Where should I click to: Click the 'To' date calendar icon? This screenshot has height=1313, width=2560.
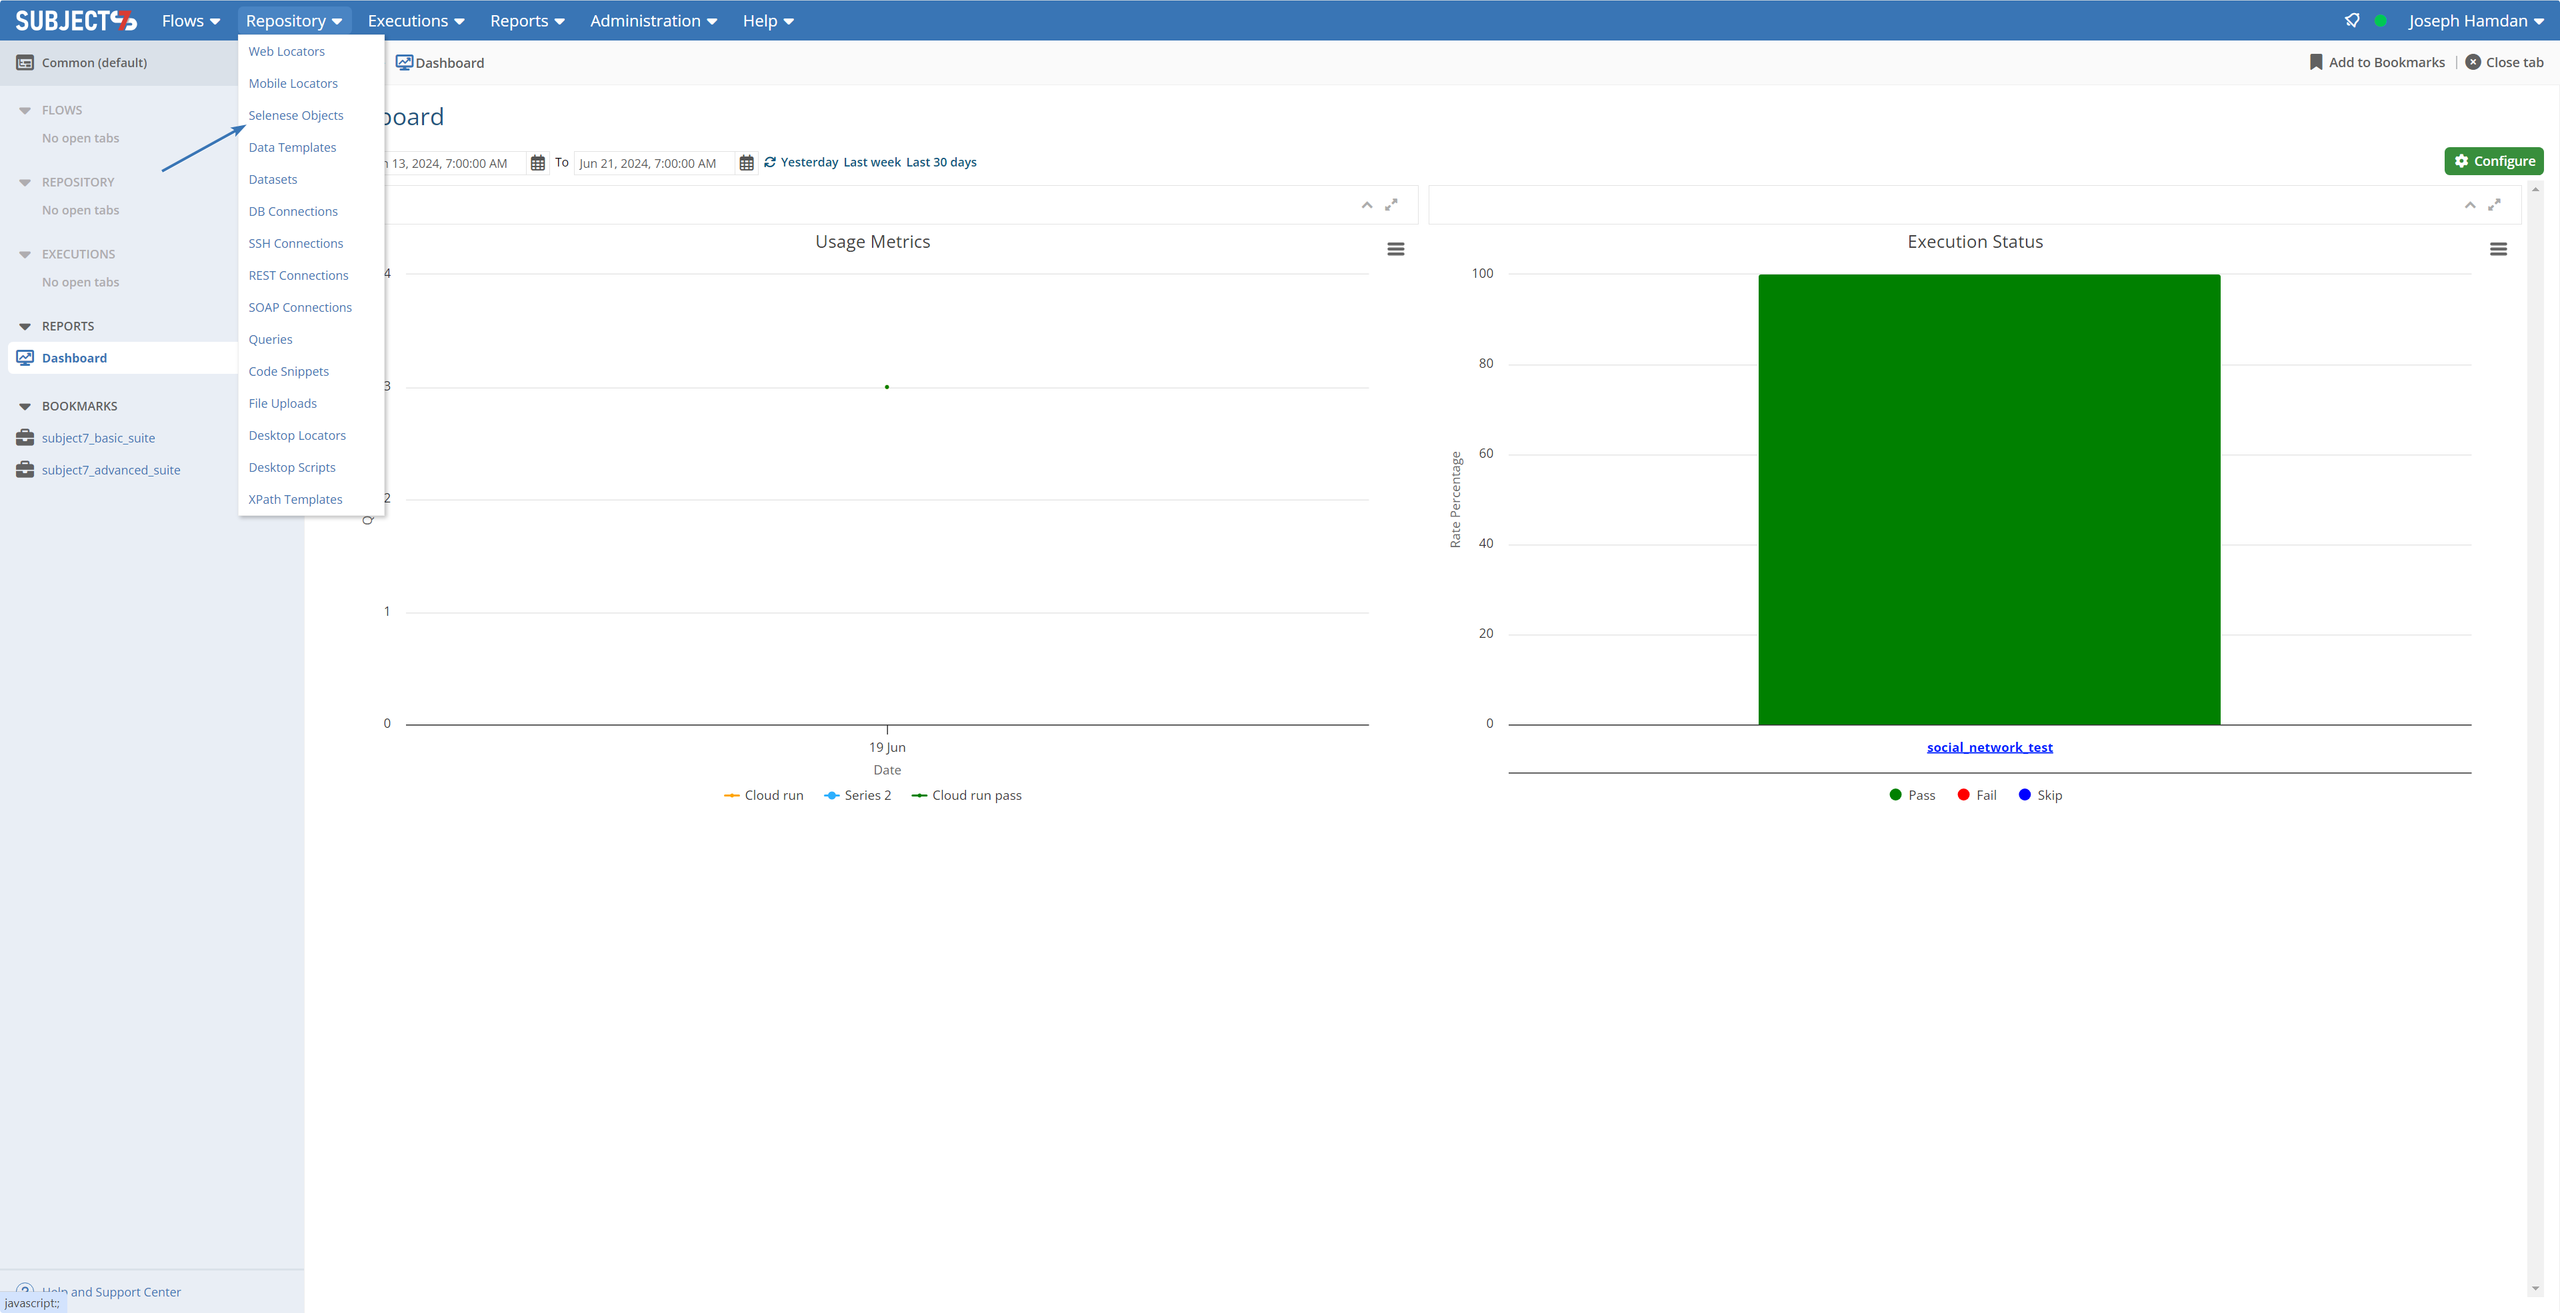click(746, 163)
